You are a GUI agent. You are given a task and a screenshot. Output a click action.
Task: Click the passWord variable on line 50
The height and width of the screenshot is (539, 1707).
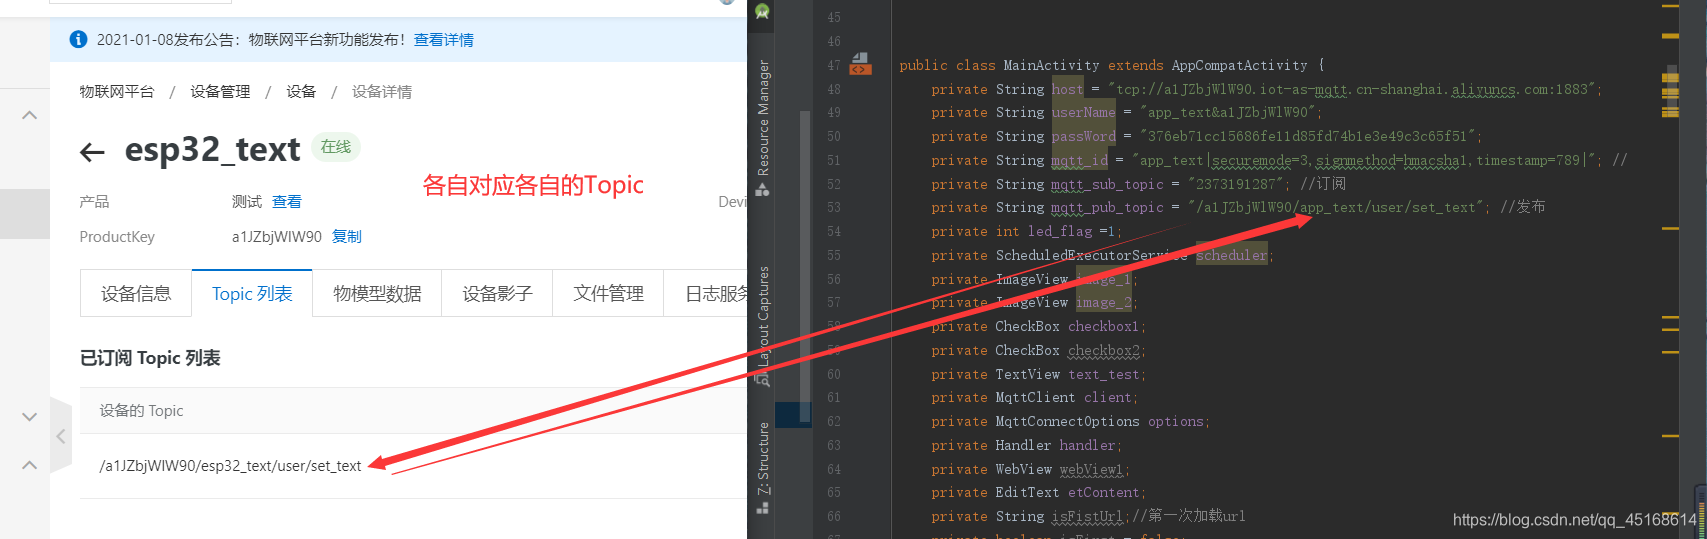1083,136
